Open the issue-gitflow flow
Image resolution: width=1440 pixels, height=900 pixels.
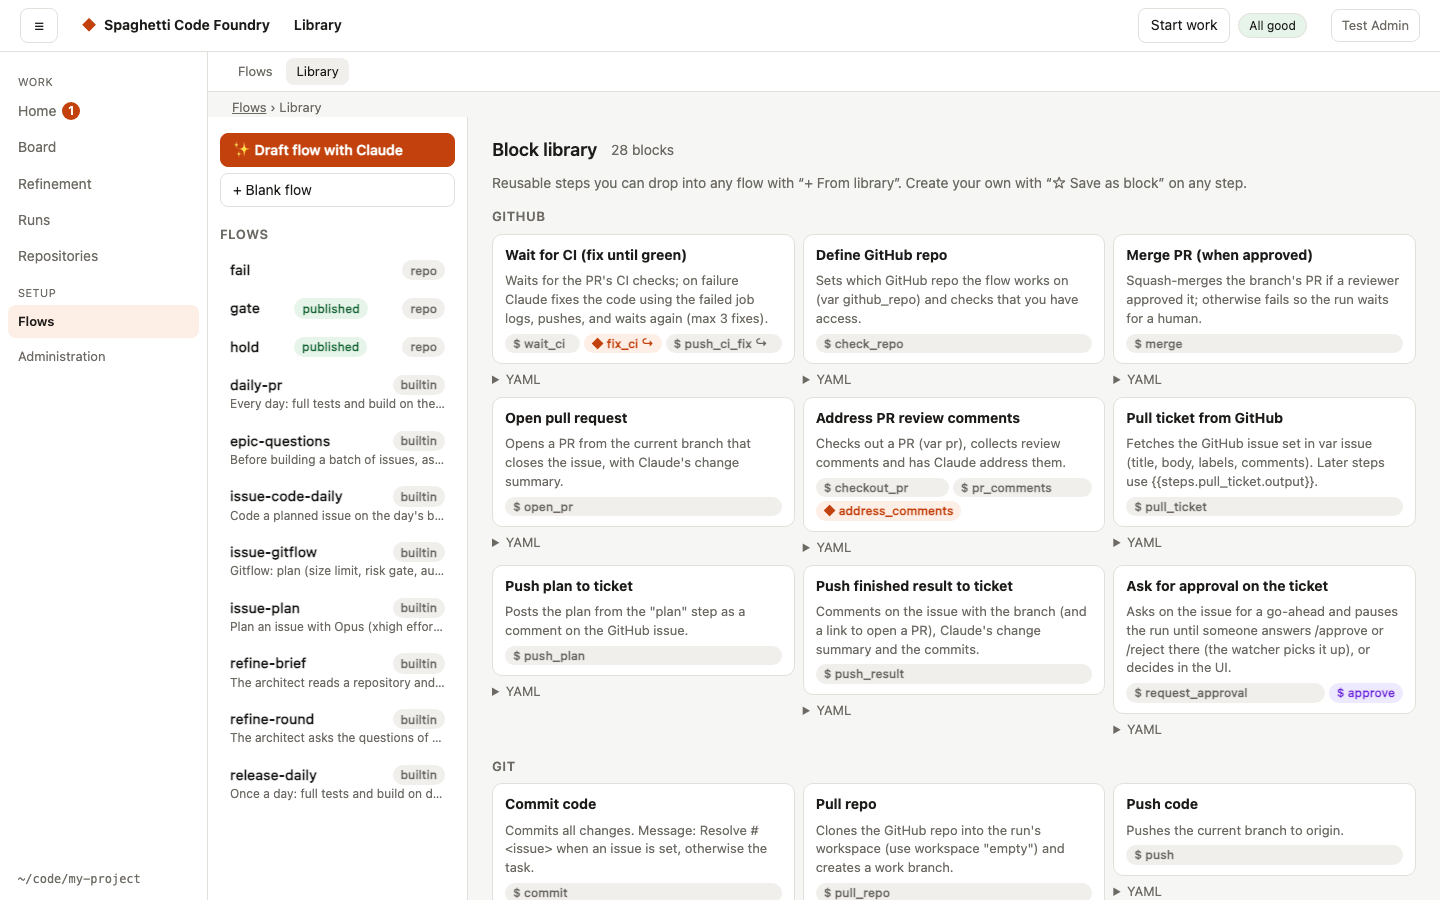tap(337, 561)
